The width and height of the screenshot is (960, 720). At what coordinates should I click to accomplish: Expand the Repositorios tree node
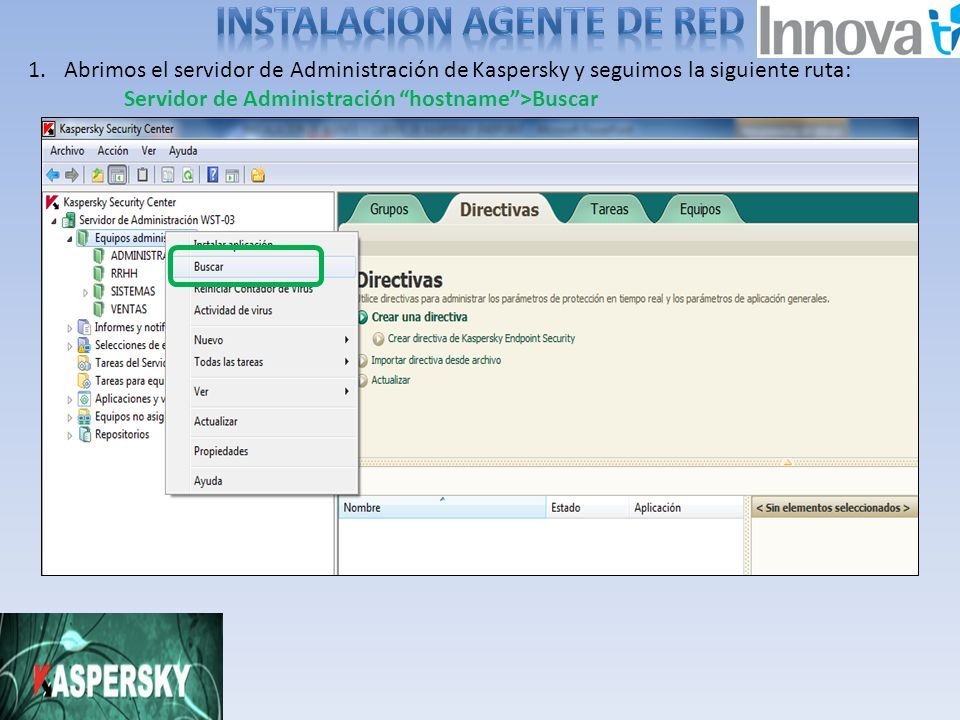pos(69,436)
